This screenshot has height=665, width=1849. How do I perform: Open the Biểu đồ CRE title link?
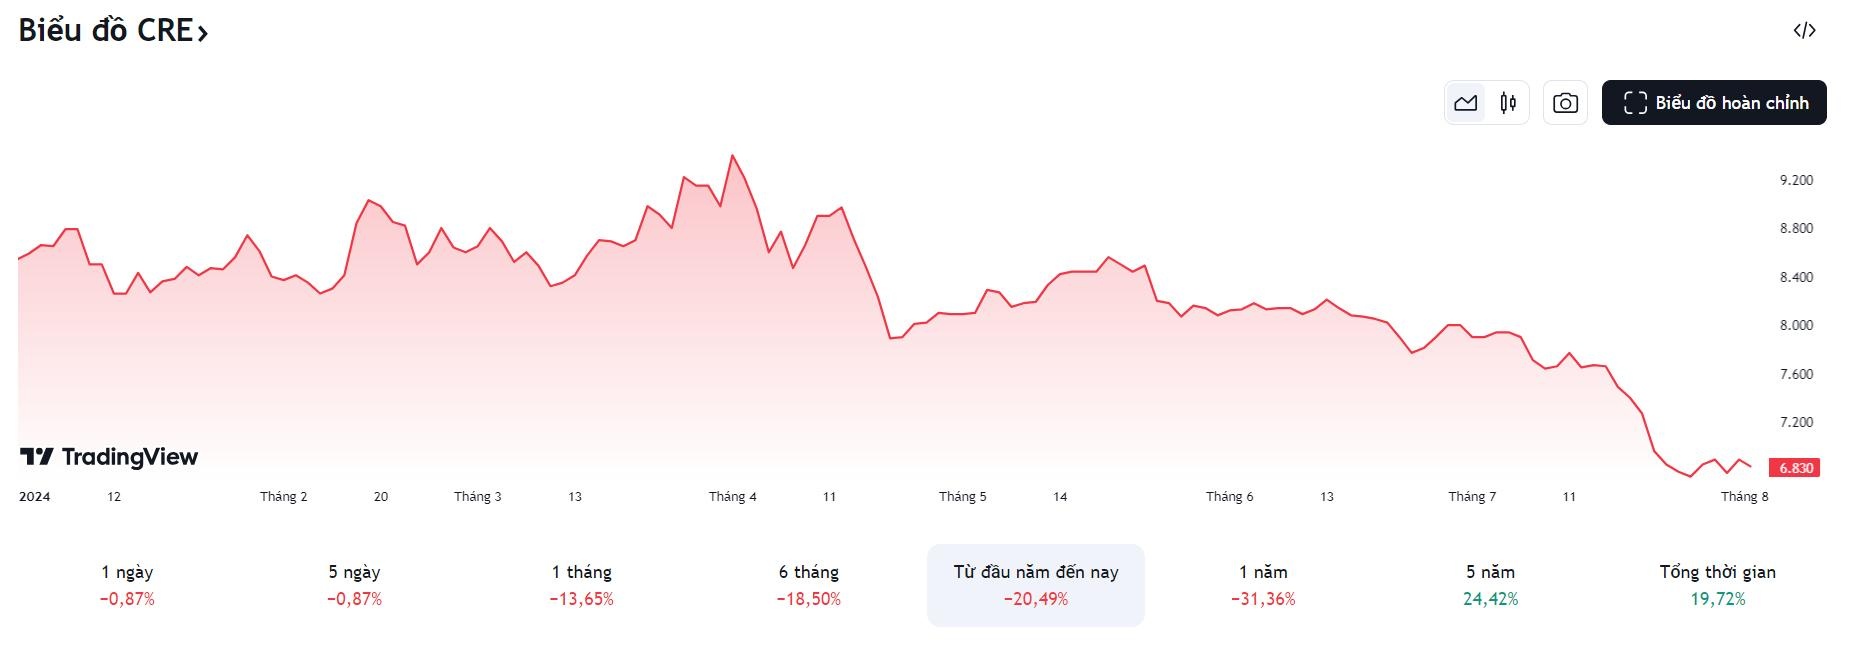tap(106, 31)
